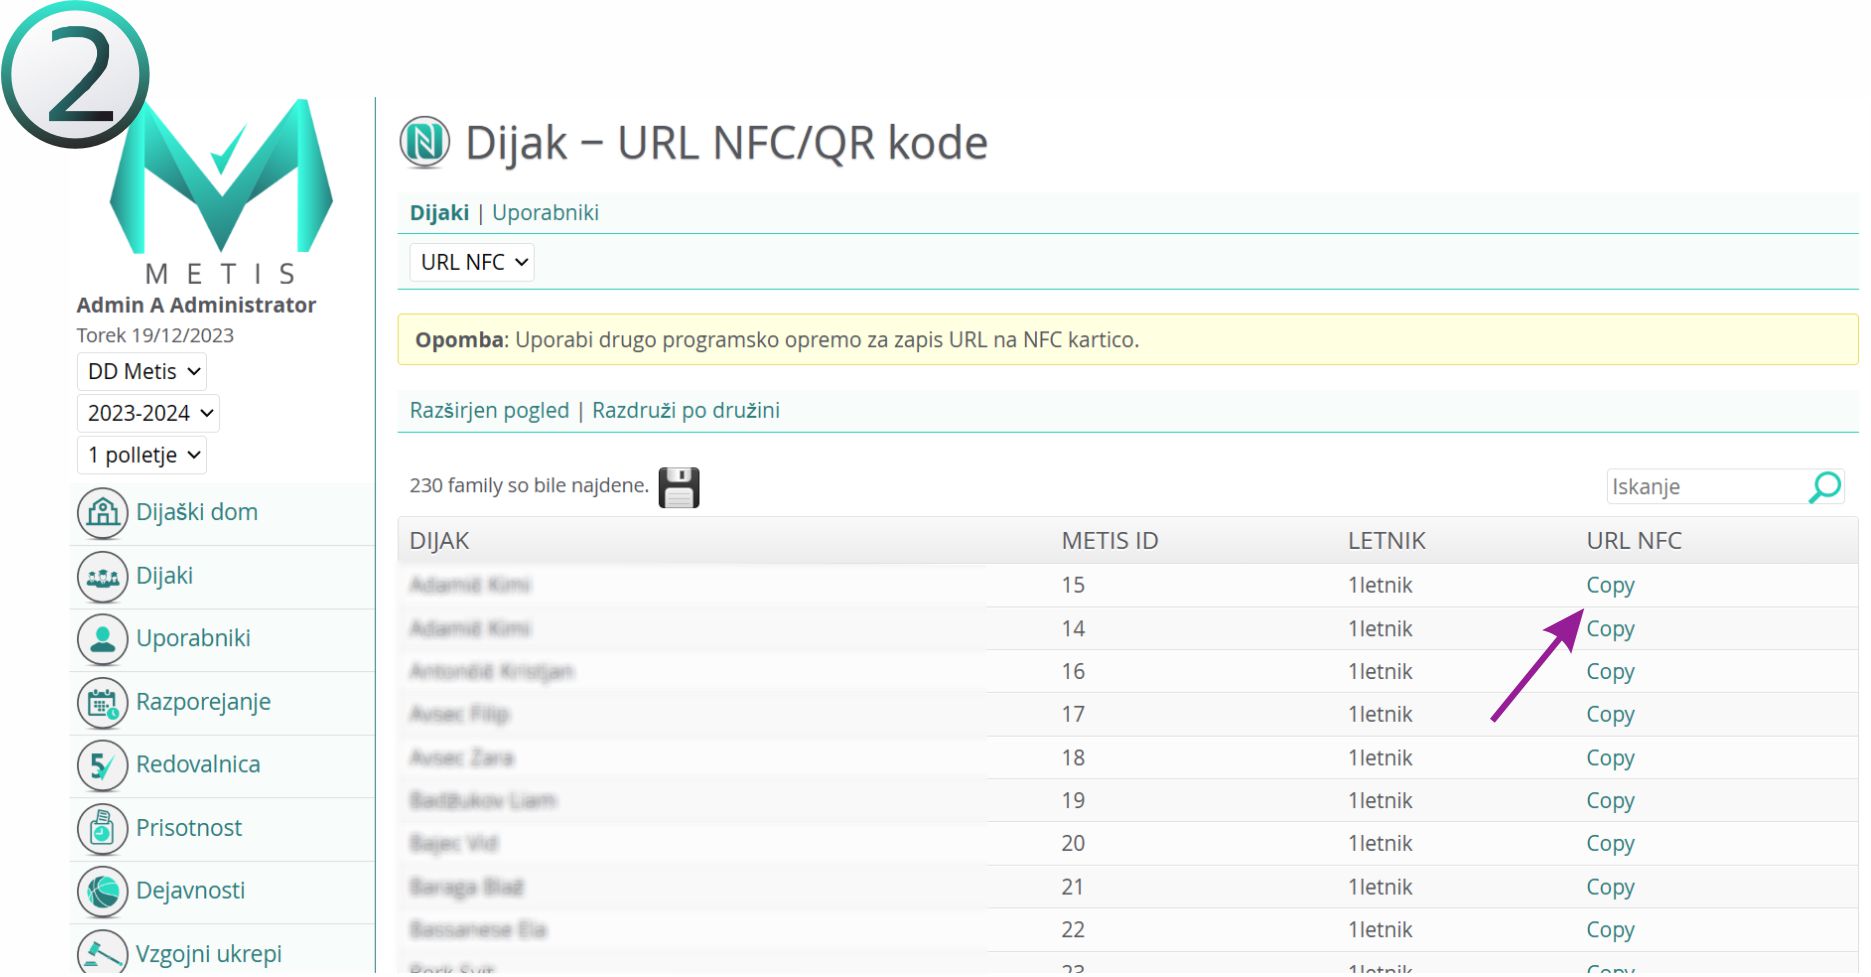Click the Dejavnosti basketball icon
The height and width of the screenshot is (977, 1871).
(x=102, y=892)
